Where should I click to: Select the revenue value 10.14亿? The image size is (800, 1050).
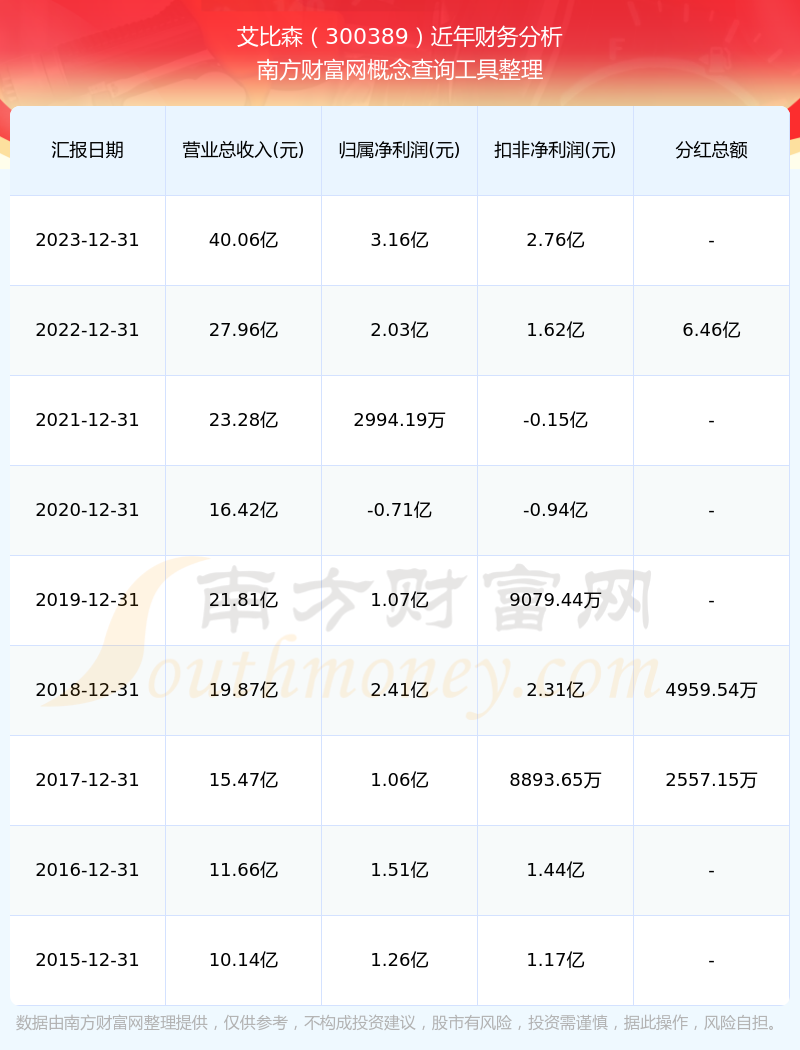tap(243, 960)
